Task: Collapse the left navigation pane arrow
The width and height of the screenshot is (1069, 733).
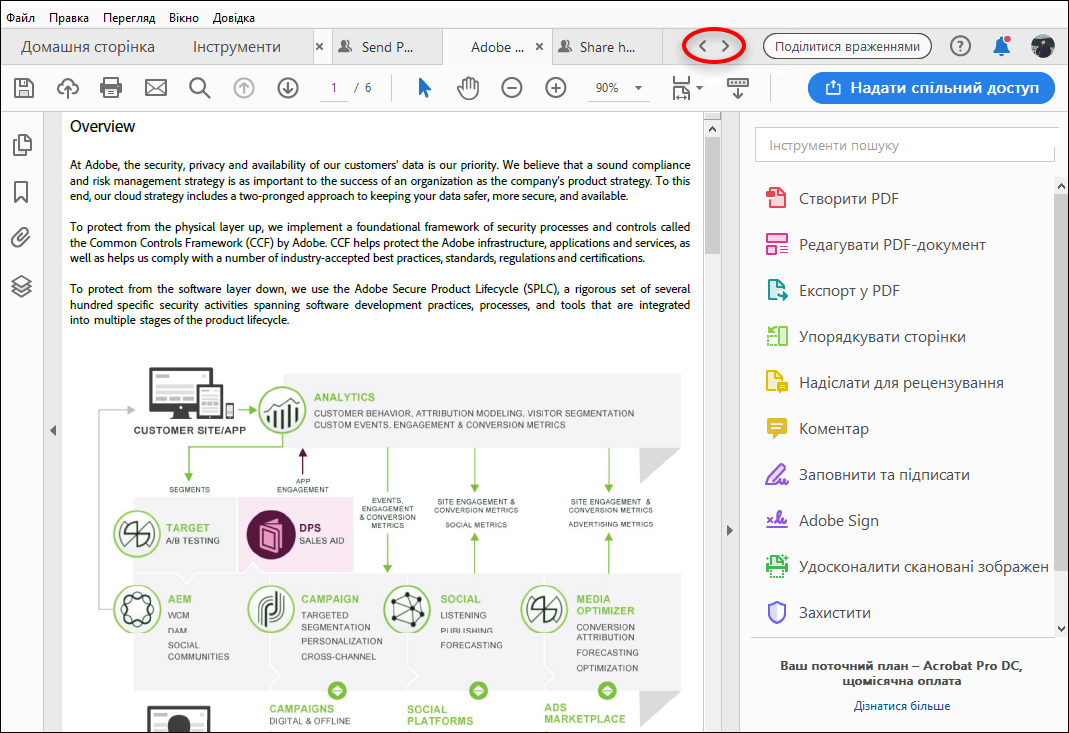Action: [x=52, y=430]
